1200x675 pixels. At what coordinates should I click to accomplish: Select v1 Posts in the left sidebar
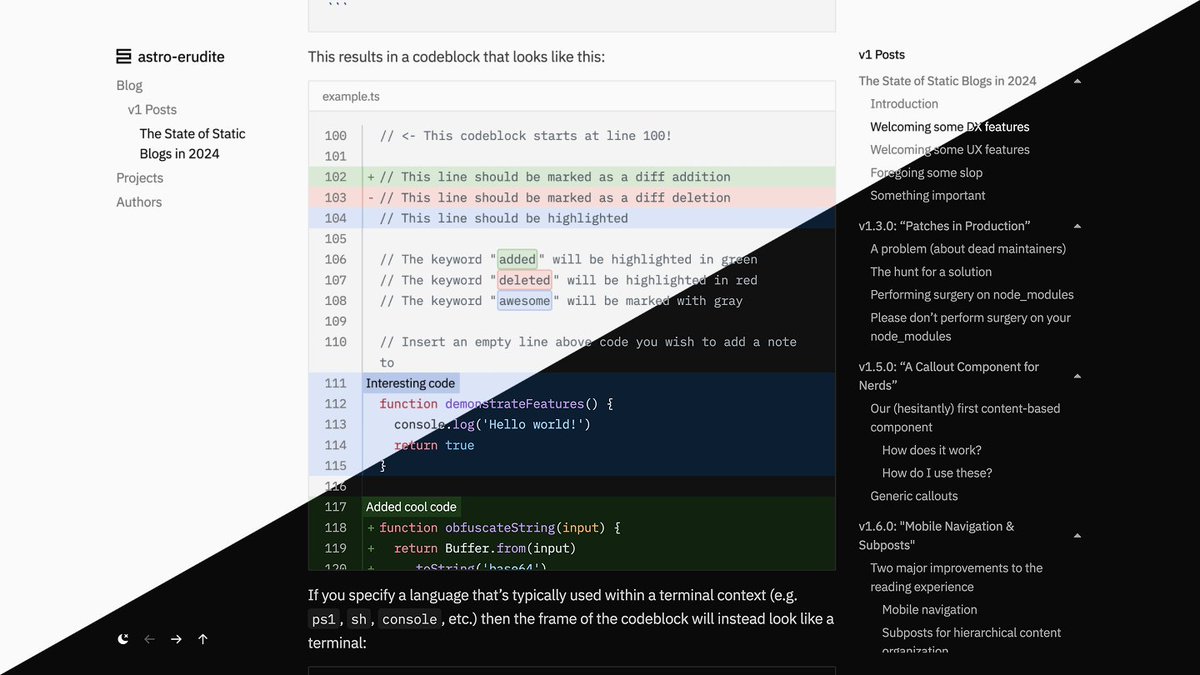point(152,110)
